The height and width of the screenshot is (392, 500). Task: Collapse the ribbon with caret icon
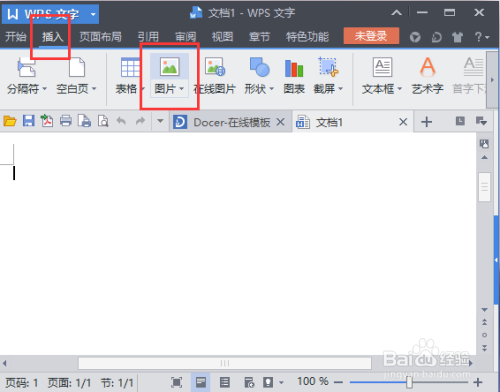tap(396, 13)
